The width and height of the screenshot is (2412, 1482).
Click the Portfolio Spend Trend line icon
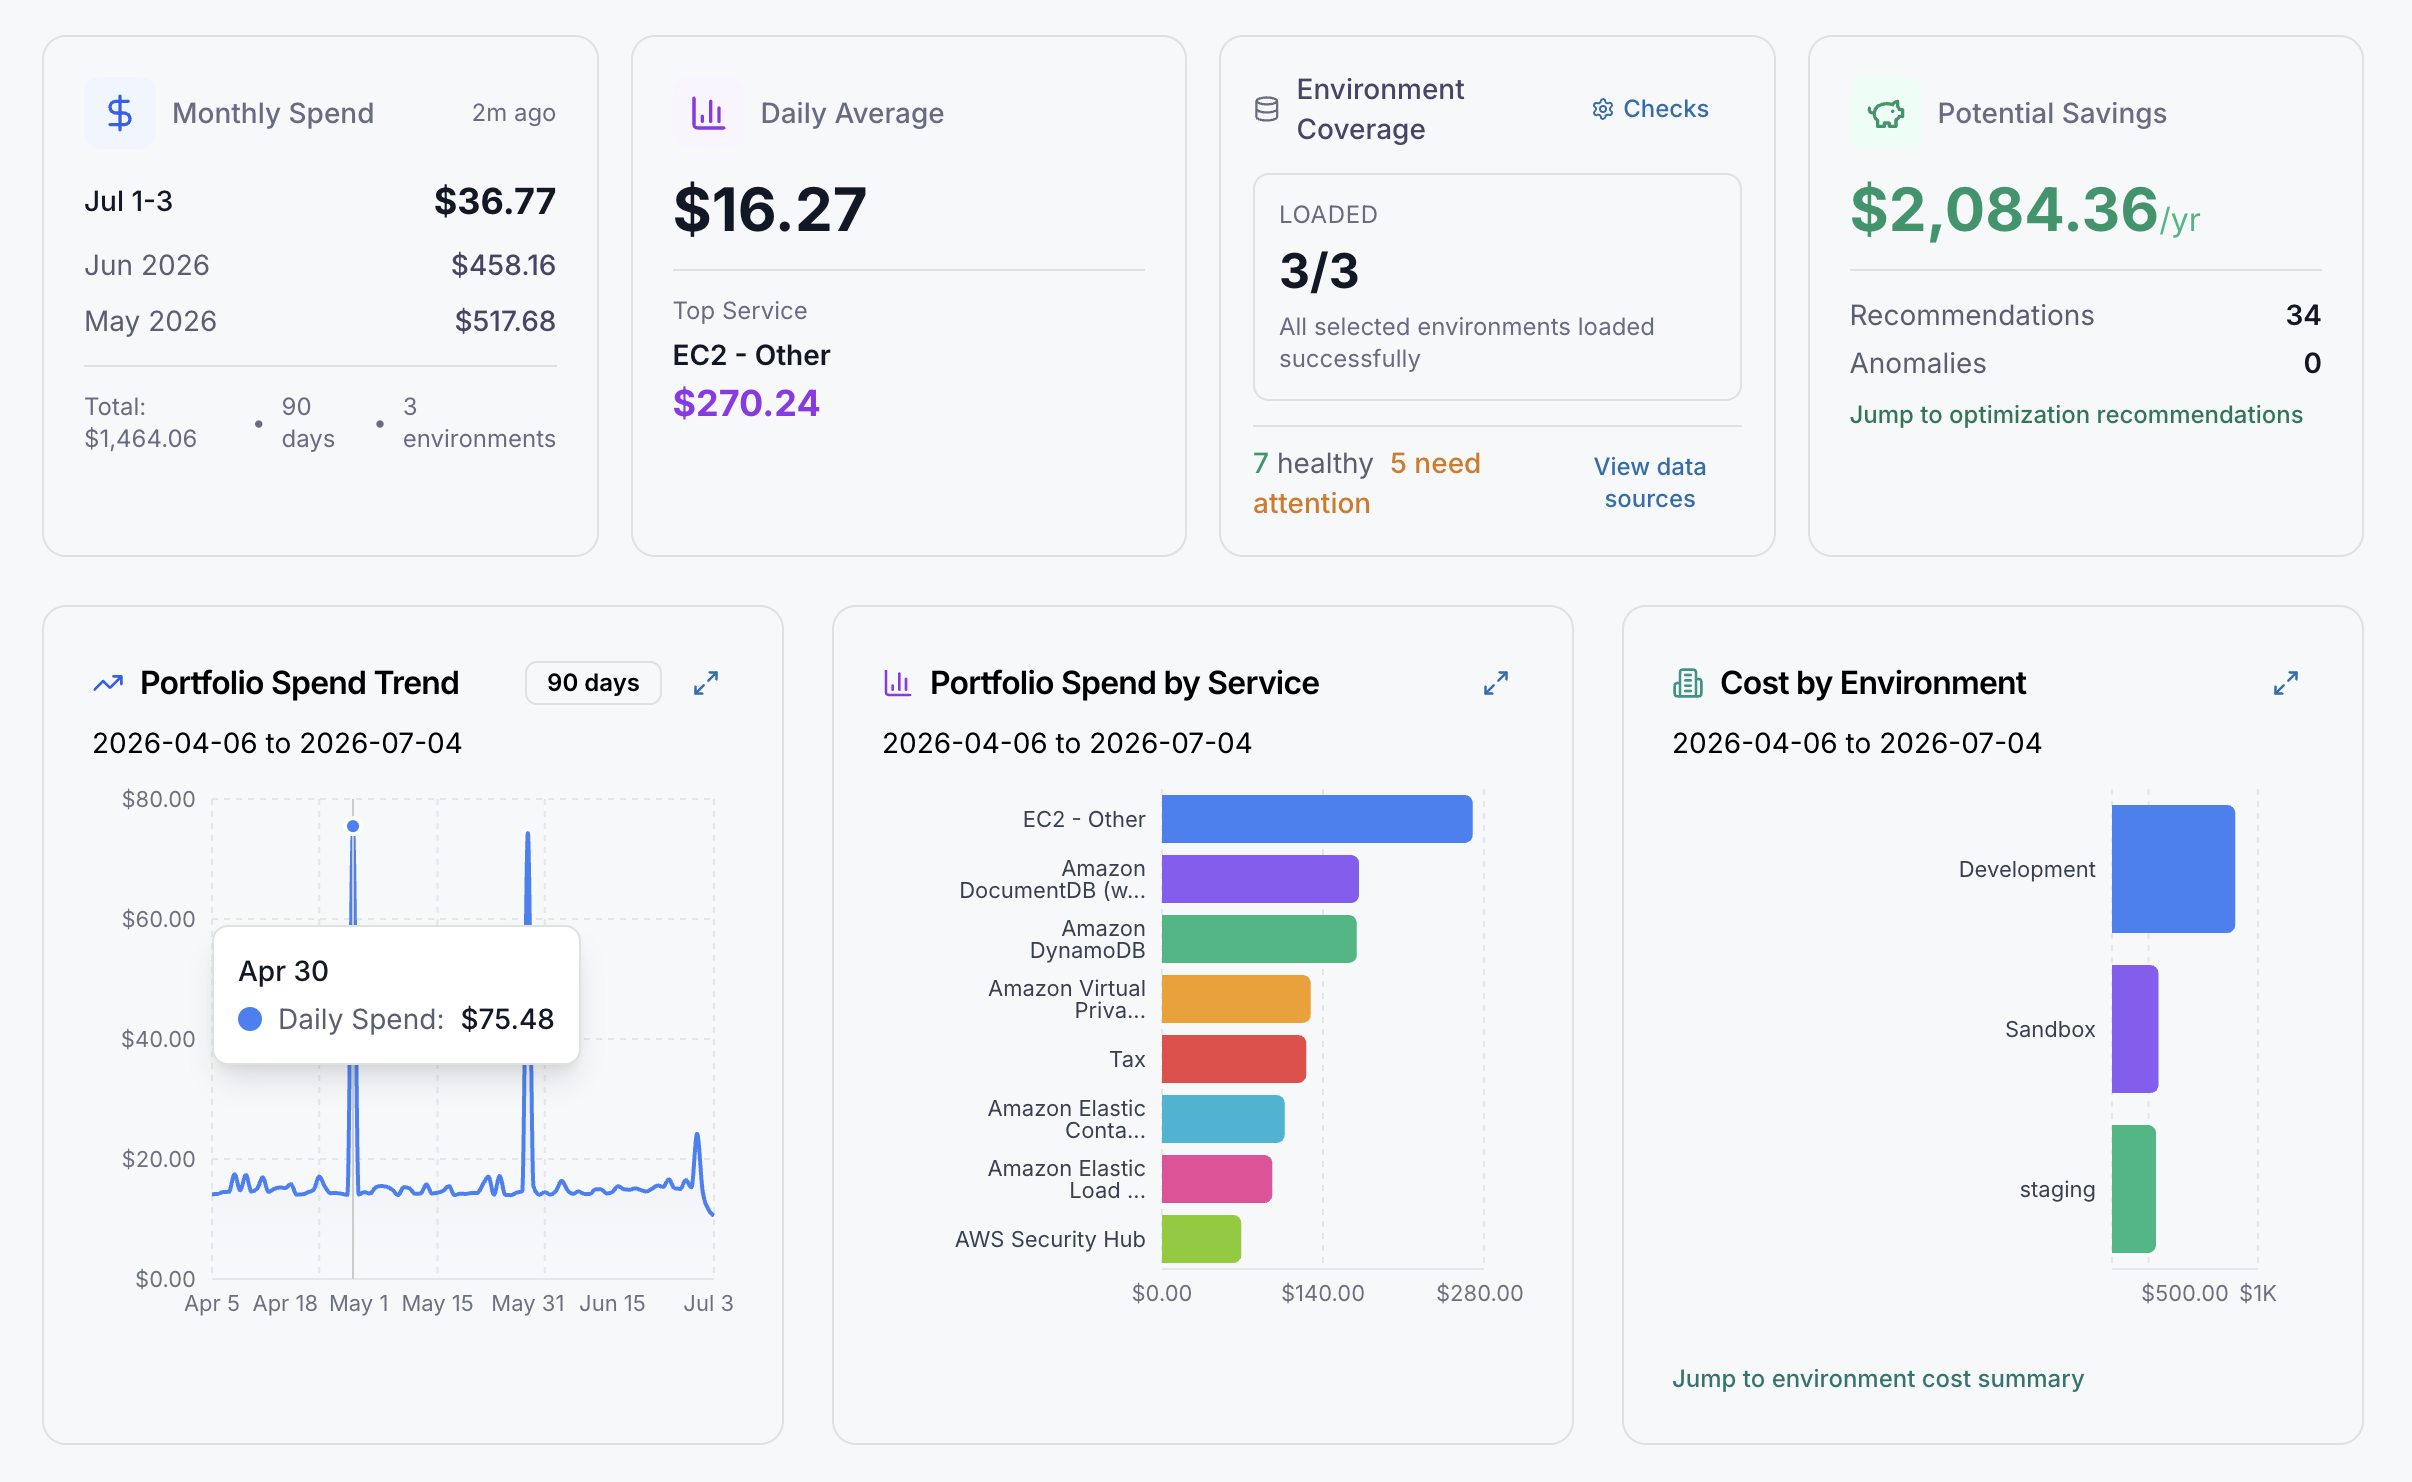(x=108, y=683)
